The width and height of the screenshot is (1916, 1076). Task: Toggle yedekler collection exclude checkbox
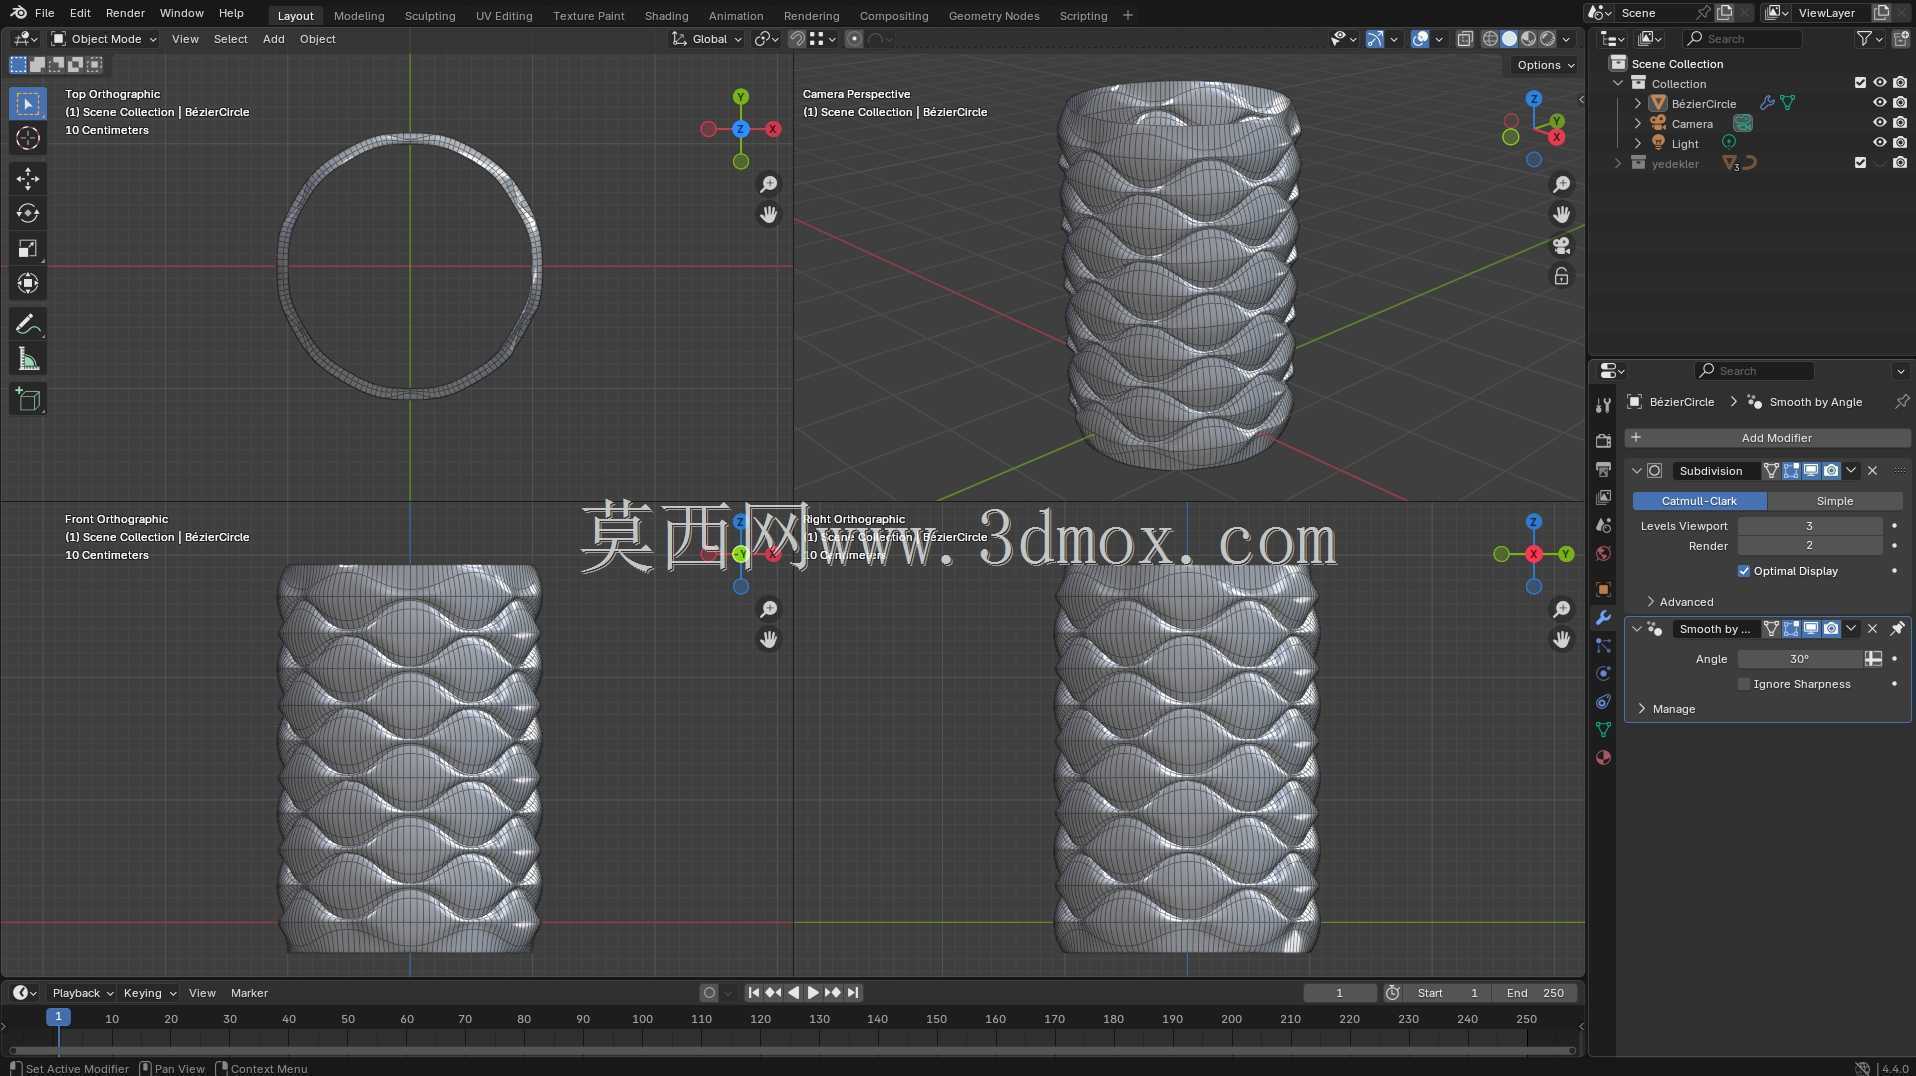1860,163
